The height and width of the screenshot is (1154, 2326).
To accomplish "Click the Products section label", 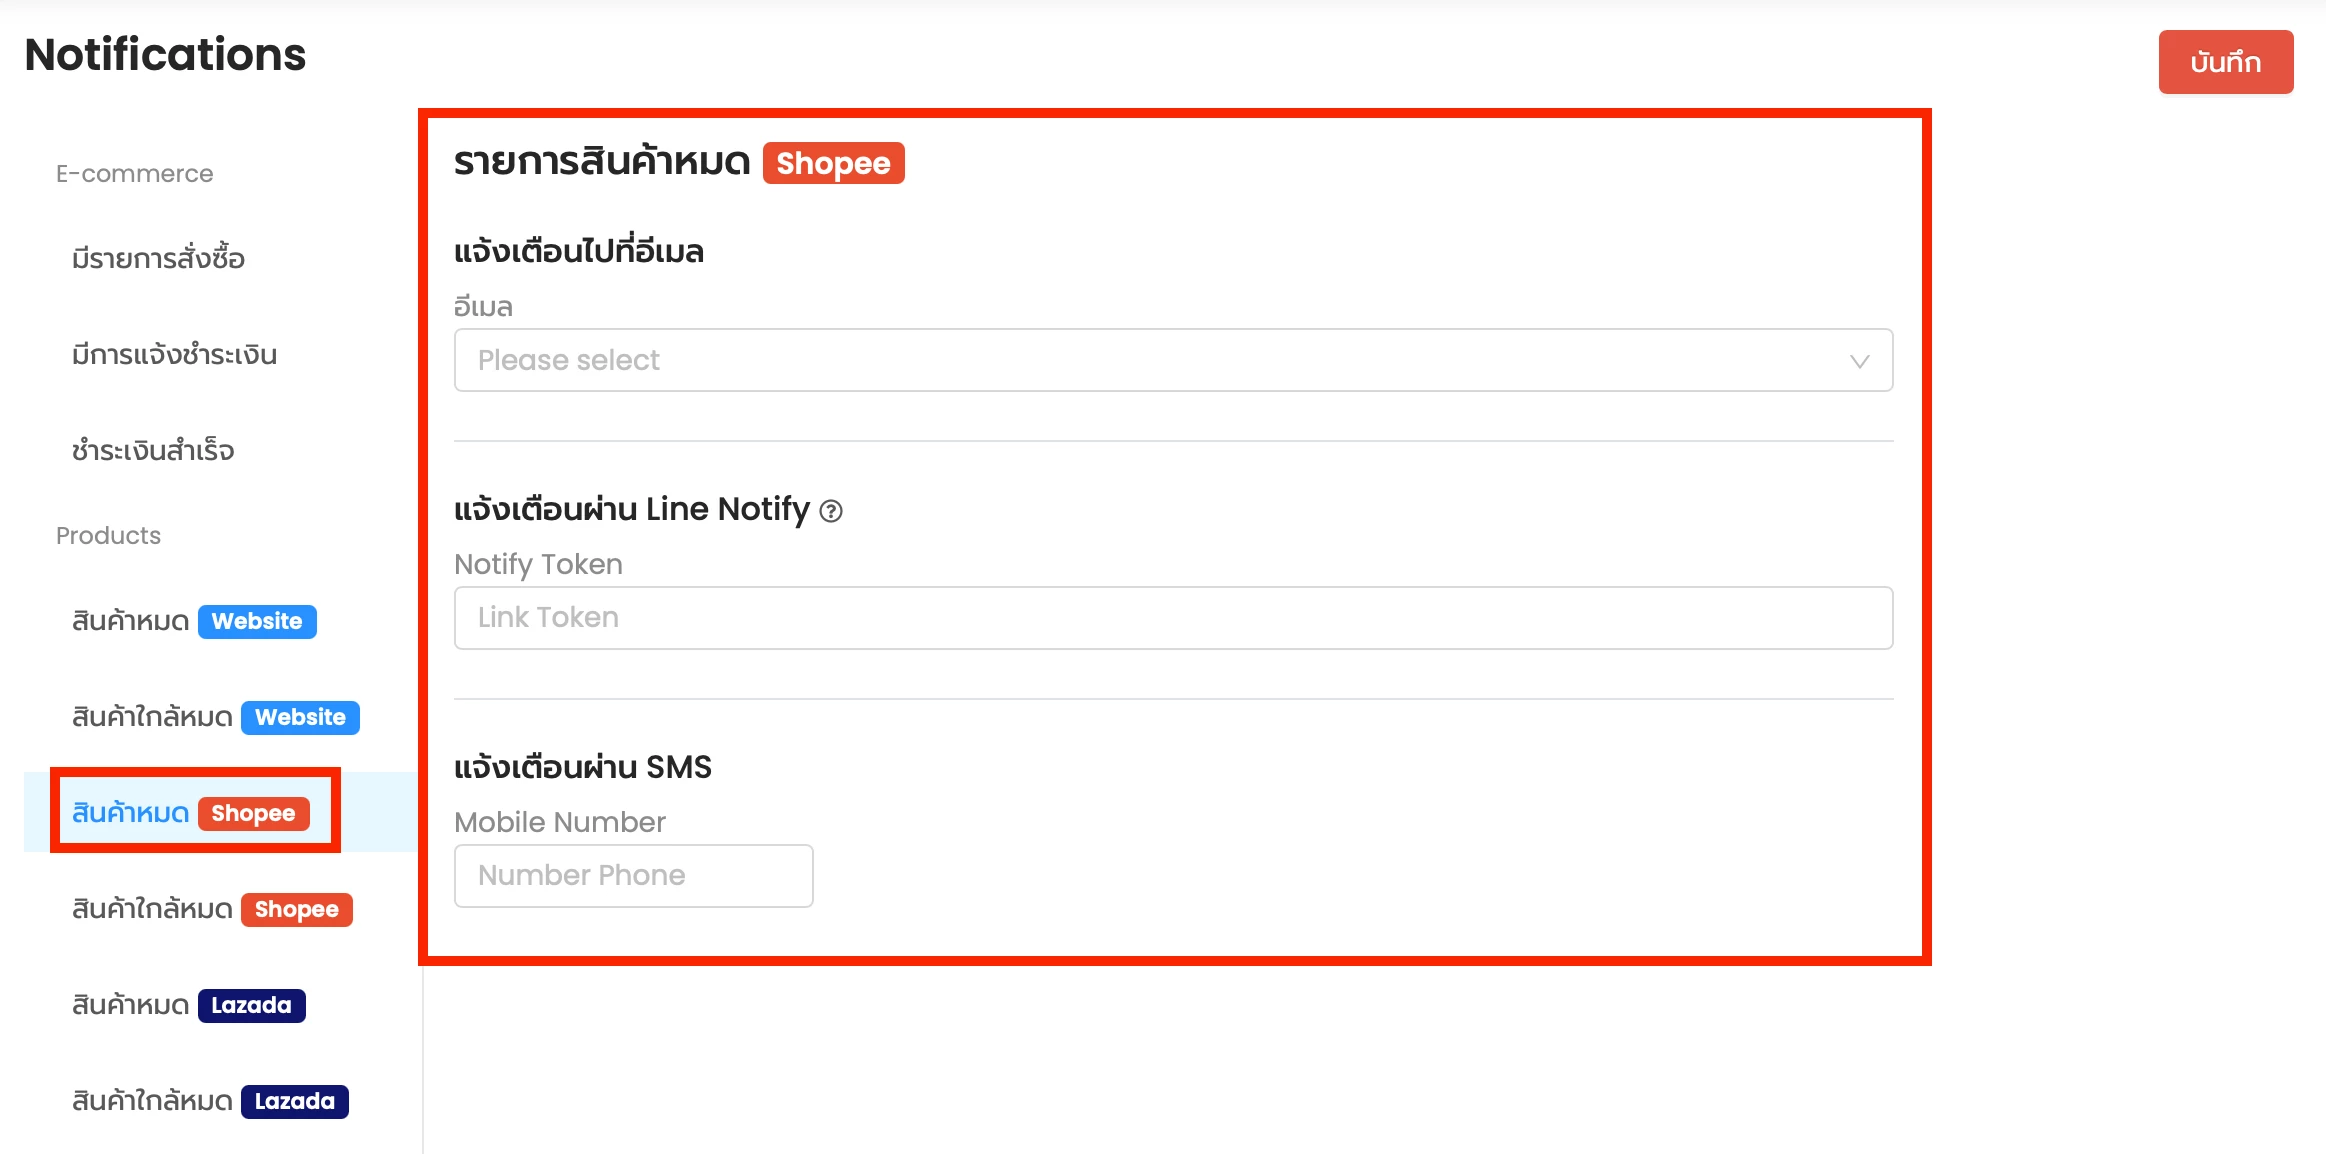I will click(108, 536).
